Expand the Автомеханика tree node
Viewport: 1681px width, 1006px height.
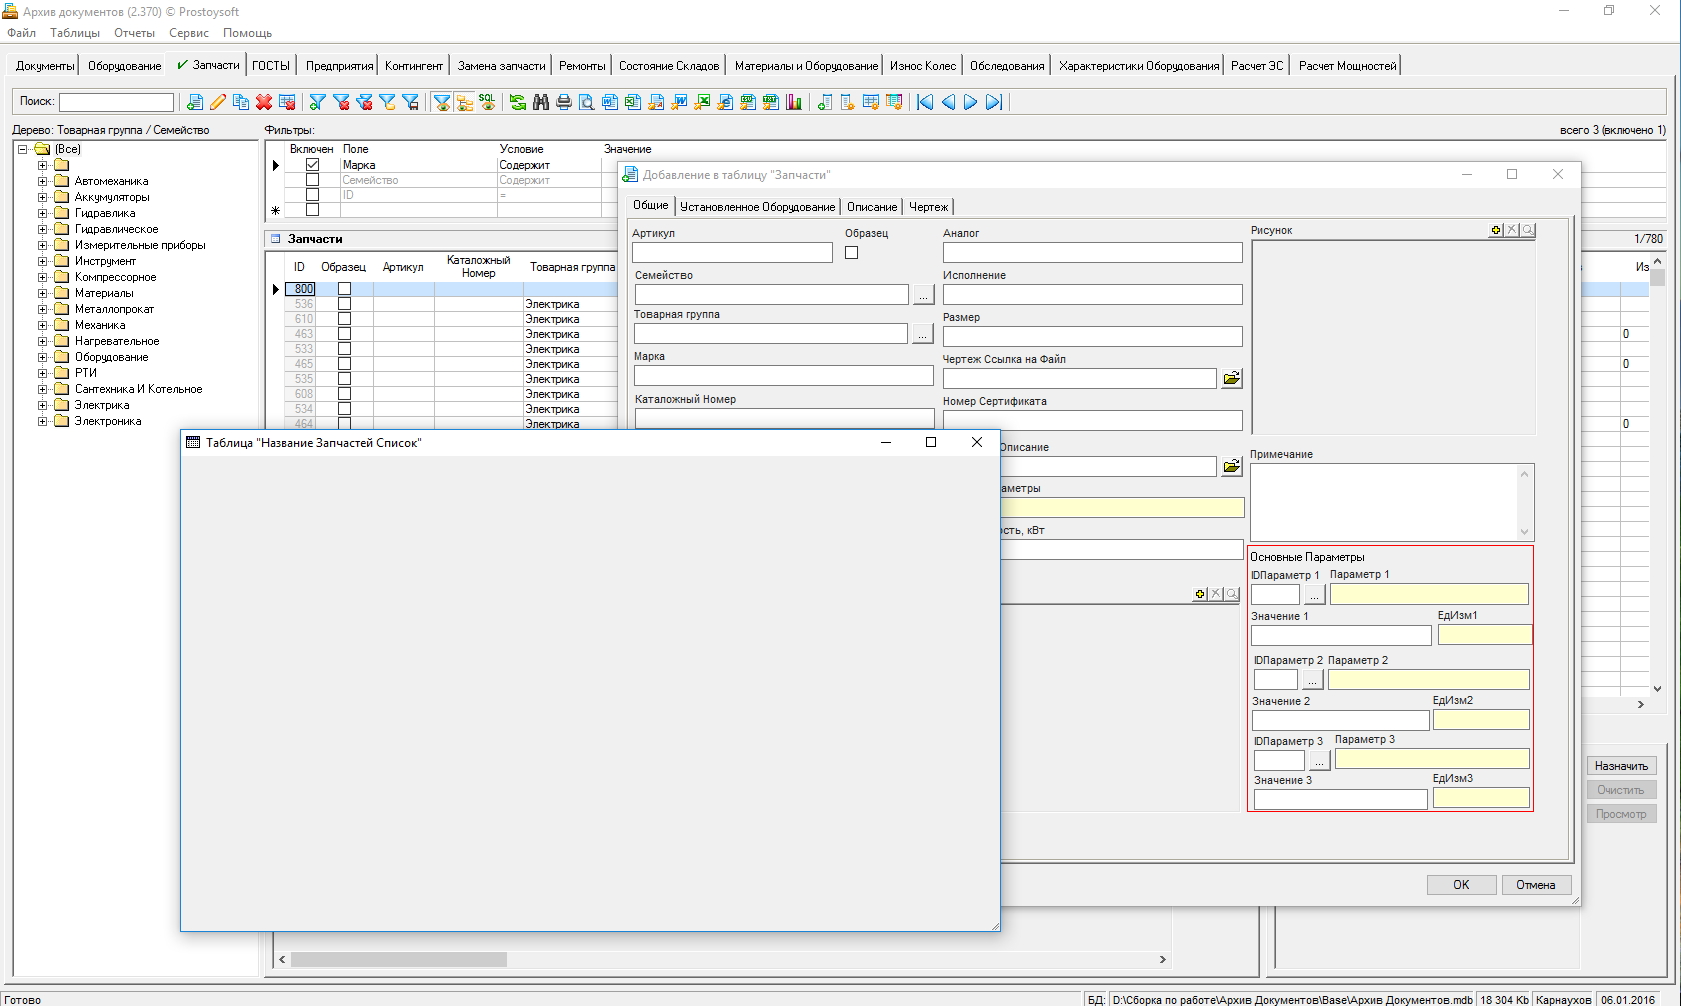[42, 181]
